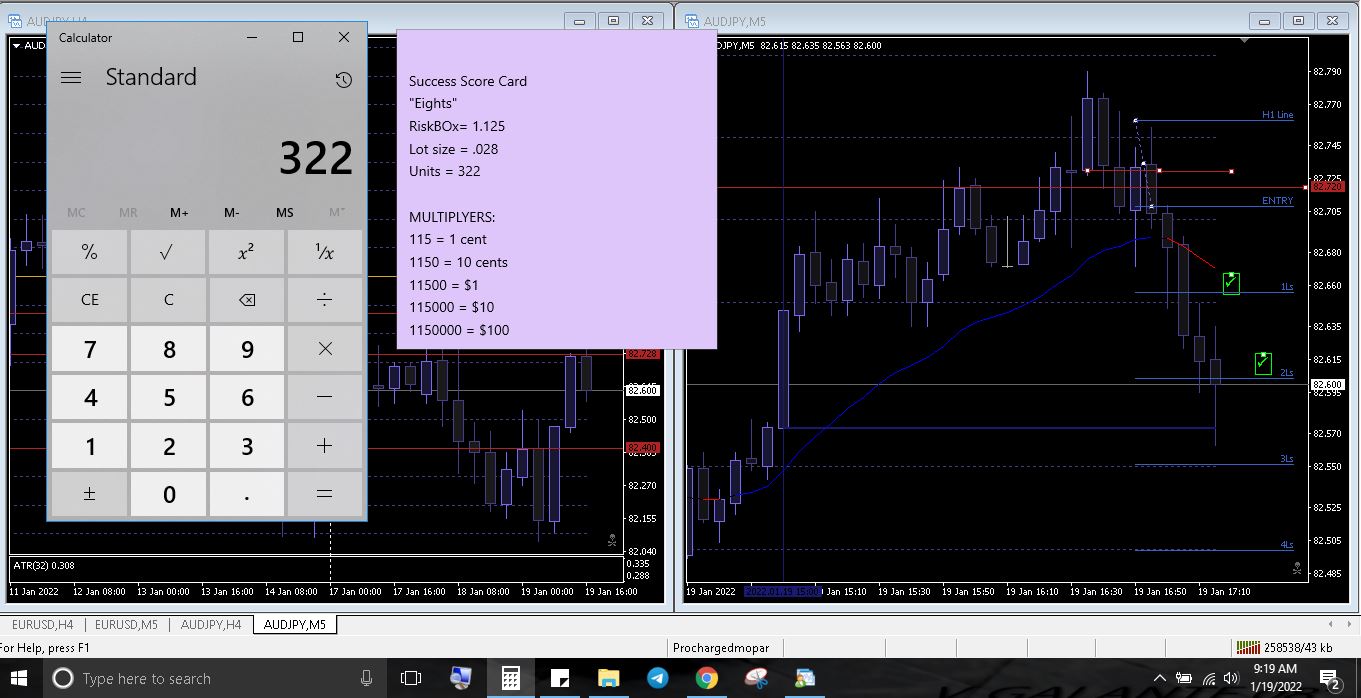Click the green checkmark marker at 1Ls

point(1231,283)
